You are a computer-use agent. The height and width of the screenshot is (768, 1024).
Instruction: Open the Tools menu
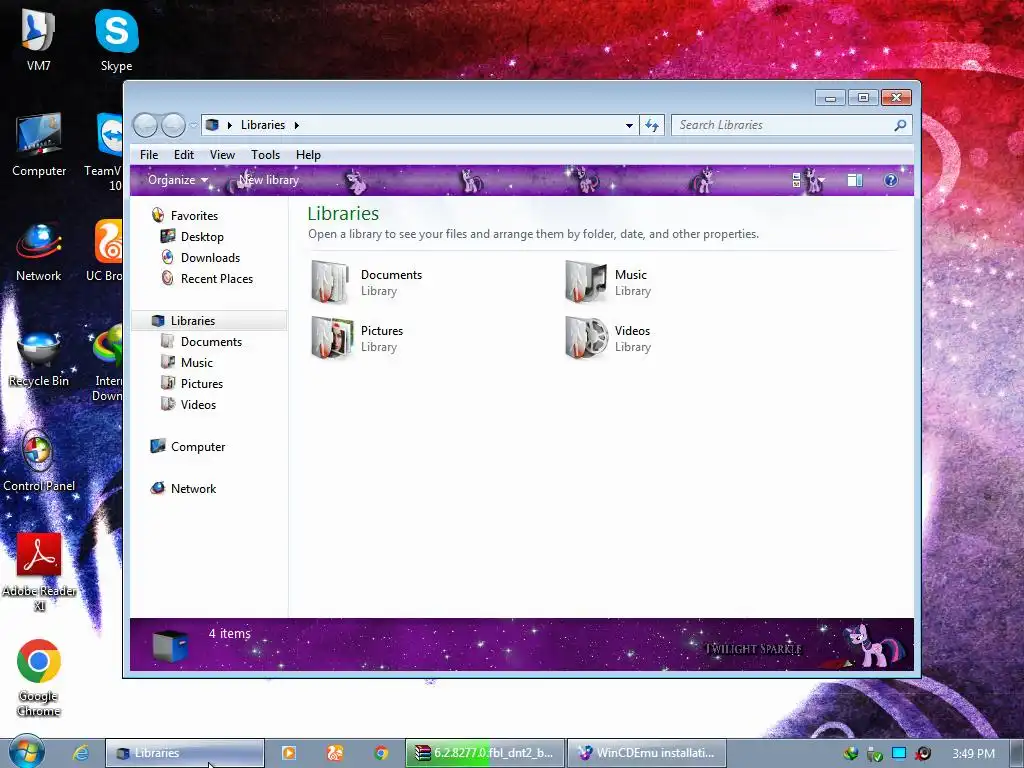tap(265, 155)
